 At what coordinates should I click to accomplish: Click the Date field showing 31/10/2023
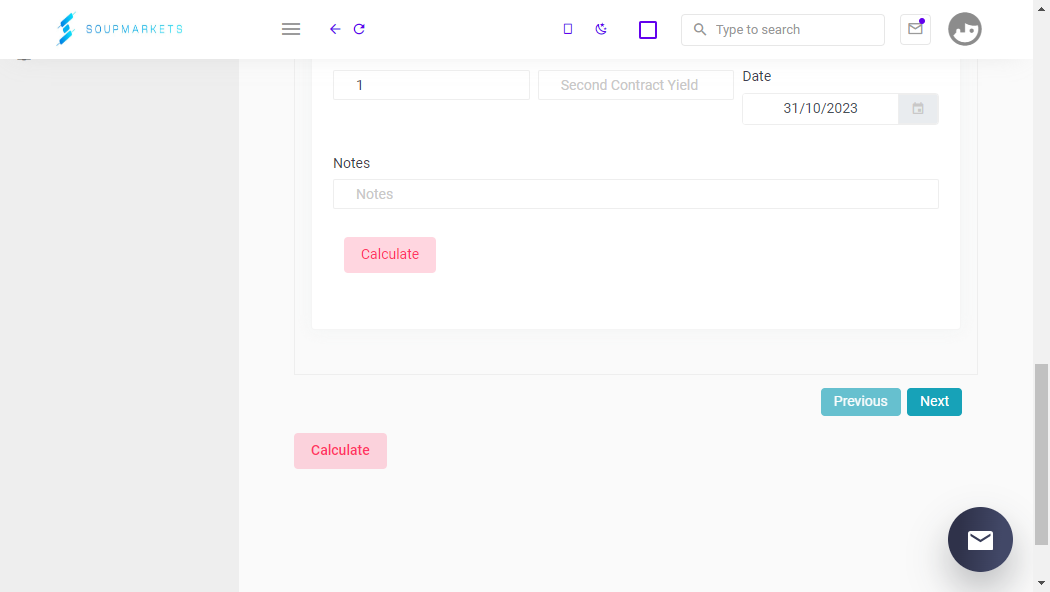[x=820, y=108]
